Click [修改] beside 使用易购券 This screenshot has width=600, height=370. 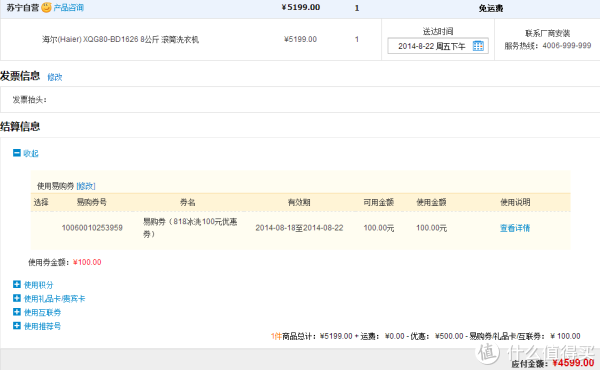86,186
